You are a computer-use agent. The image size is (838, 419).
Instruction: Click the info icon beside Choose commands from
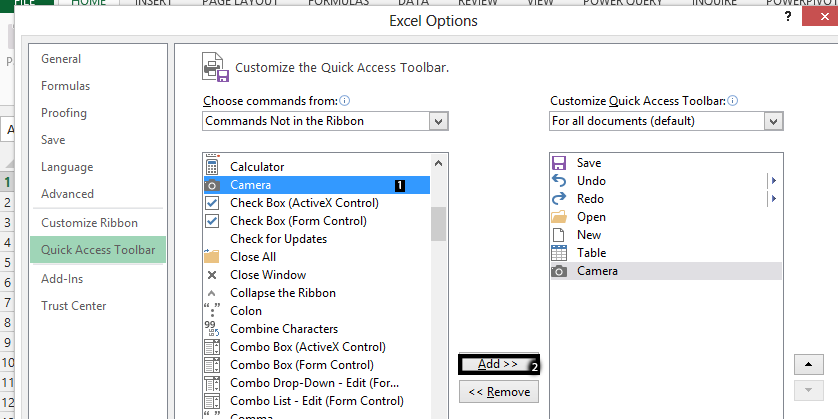click(x=345, y=100)
